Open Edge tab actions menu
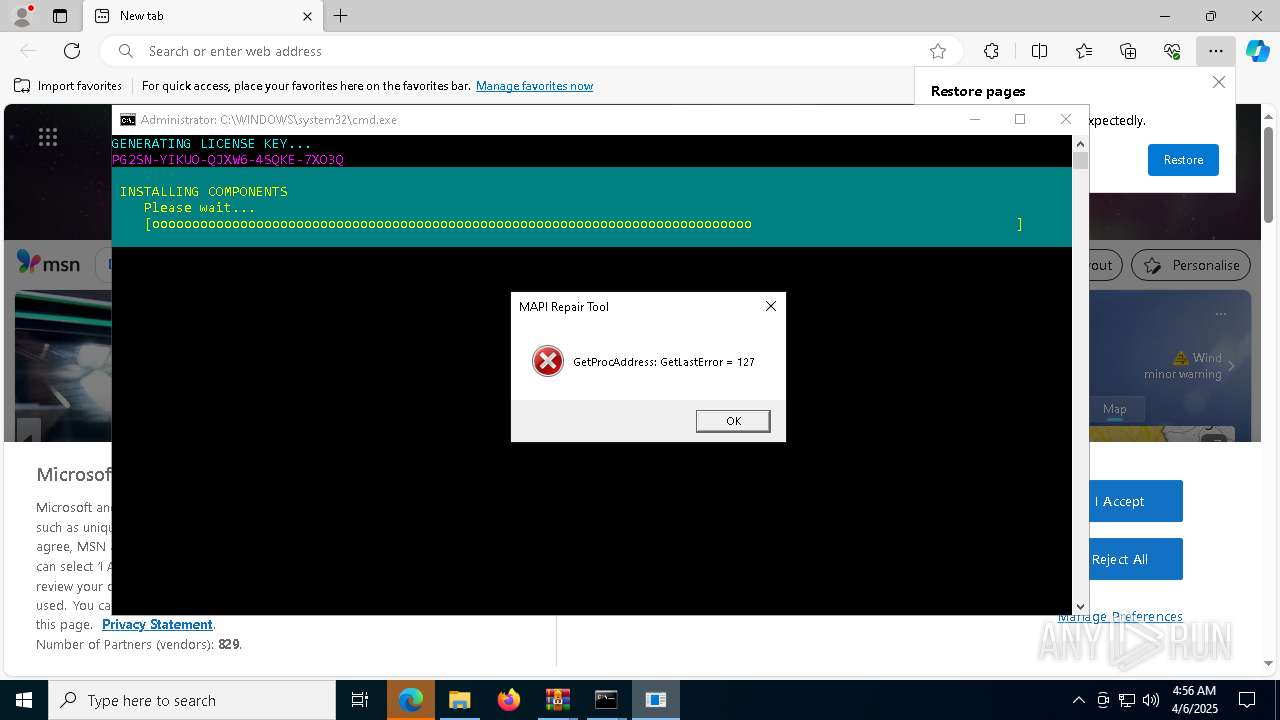 point(60,16)
